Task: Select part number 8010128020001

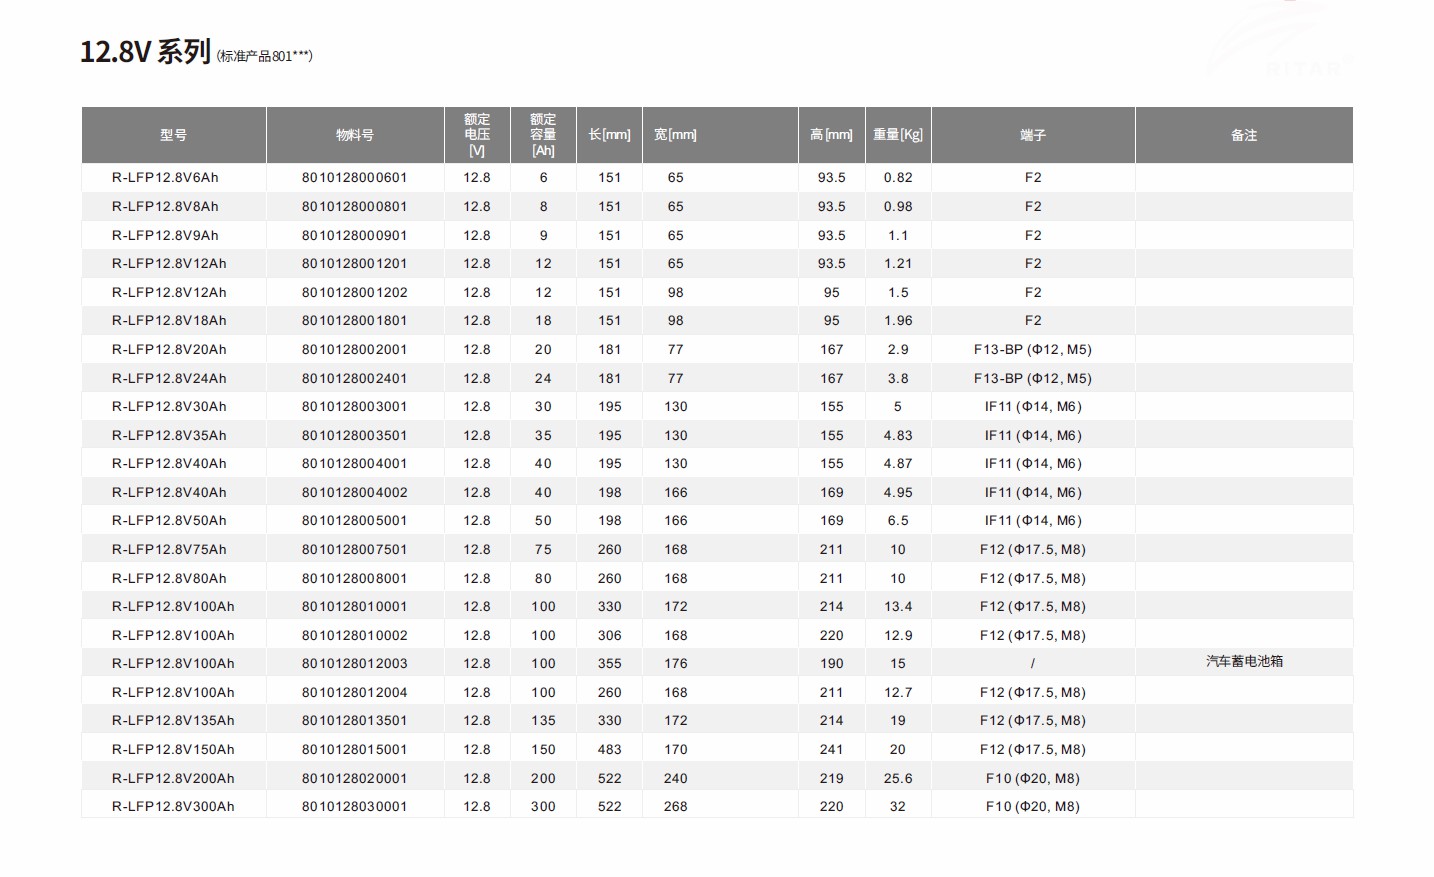Action: click(x=355, y=779)
